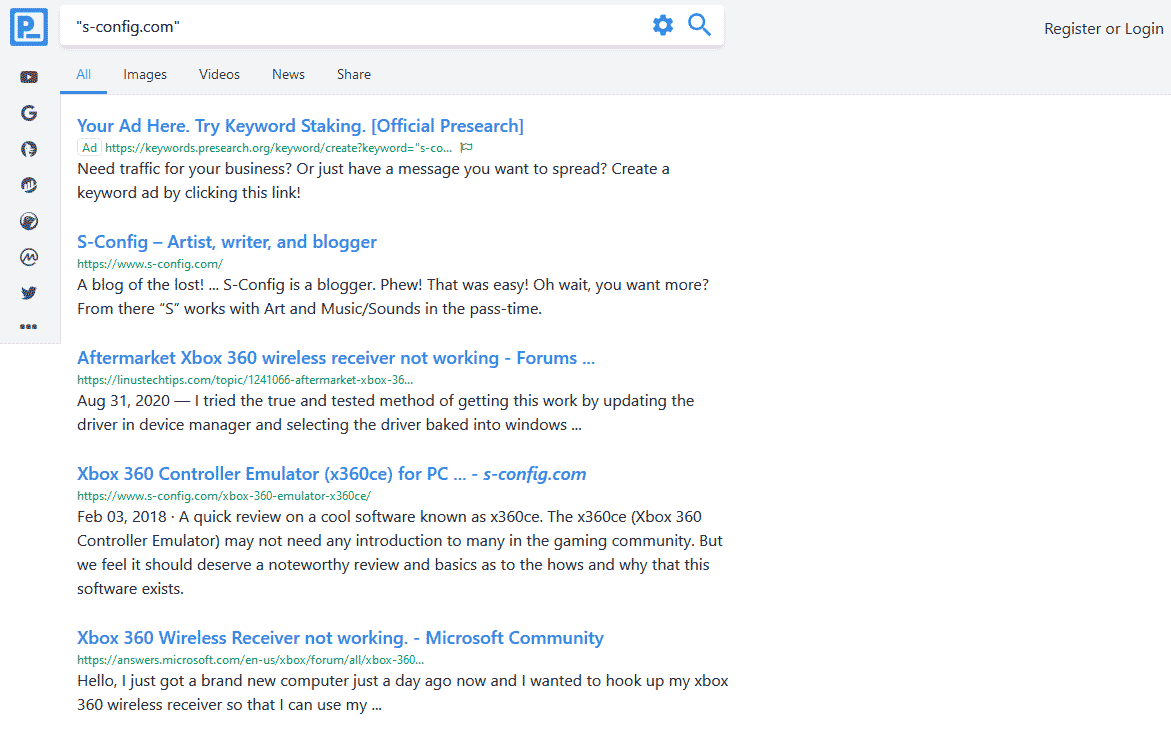Open "S-Config – Artist, writer, and blogger" result

(227, 242)
